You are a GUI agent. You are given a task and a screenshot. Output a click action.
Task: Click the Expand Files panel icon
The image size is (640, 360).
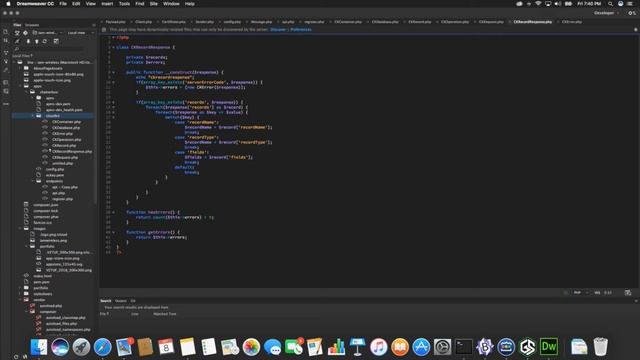click(x=56, y=41)
